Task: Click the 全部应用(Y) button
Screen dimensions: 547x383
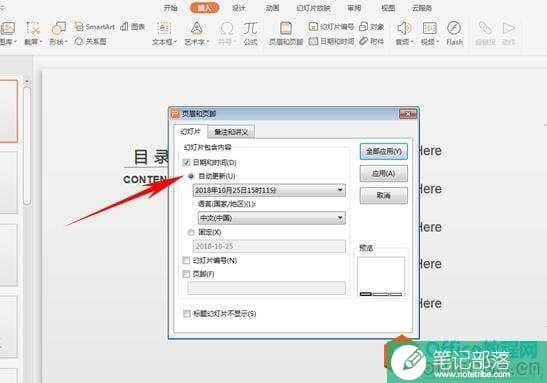Action: [x=384, y=151]
